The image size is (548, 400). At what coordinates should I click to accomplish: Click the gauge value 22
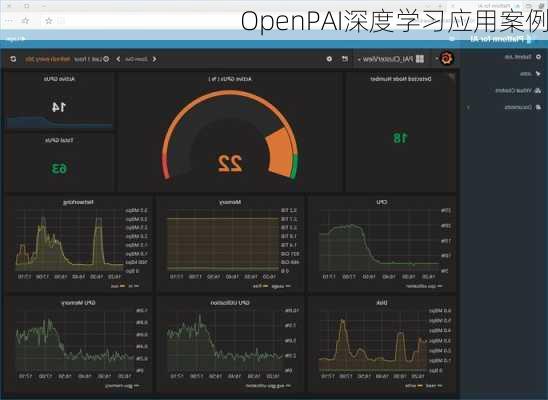pyautogui.click(x=230, y=163)
